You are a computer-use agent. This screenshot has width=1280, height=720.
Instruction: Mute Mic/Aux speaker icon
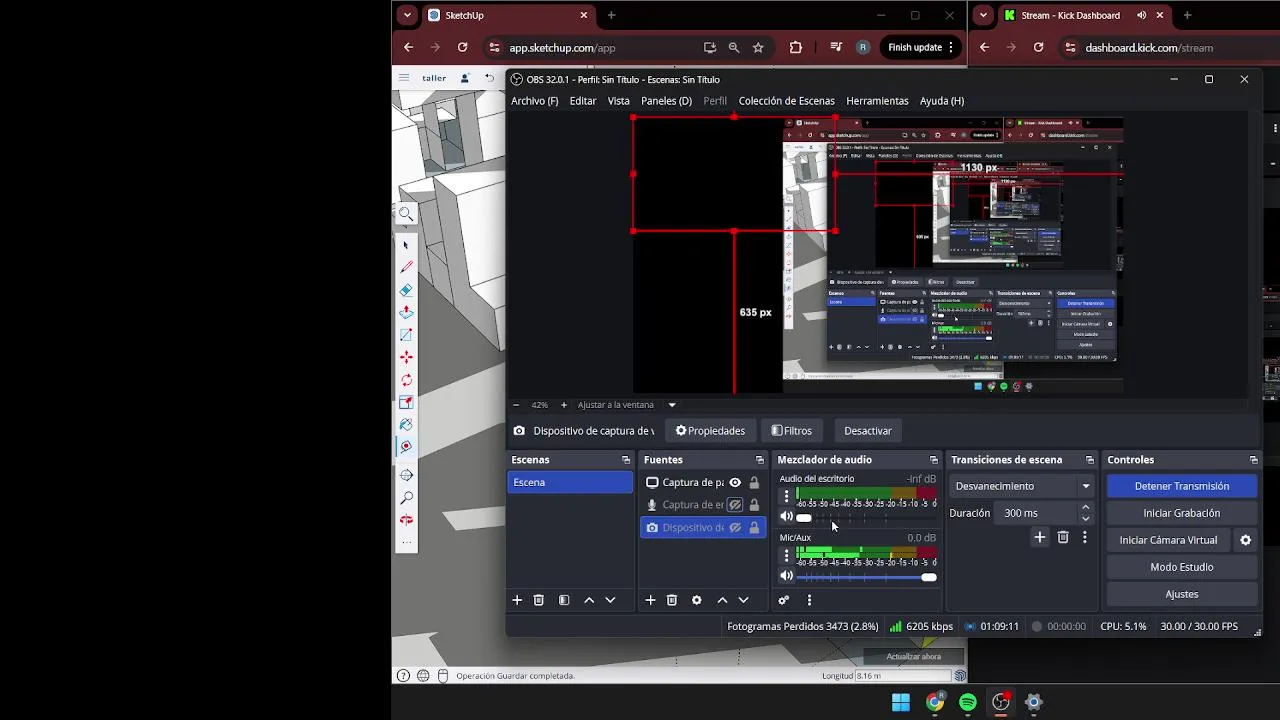[x=786, y=576]
